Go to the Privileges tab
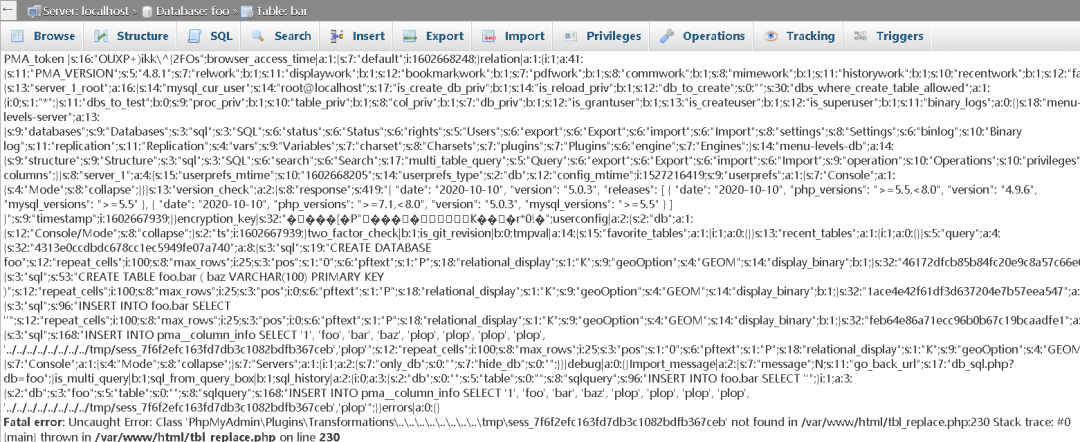Viewport: 1080px width, 442px height. tap(602, 36)
